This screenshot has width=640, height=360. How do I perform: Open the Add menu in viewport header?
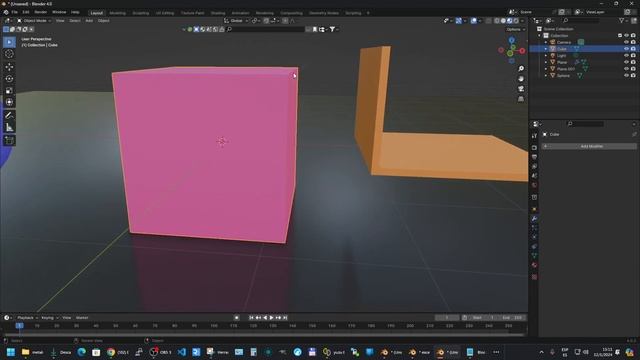(89, 20)
